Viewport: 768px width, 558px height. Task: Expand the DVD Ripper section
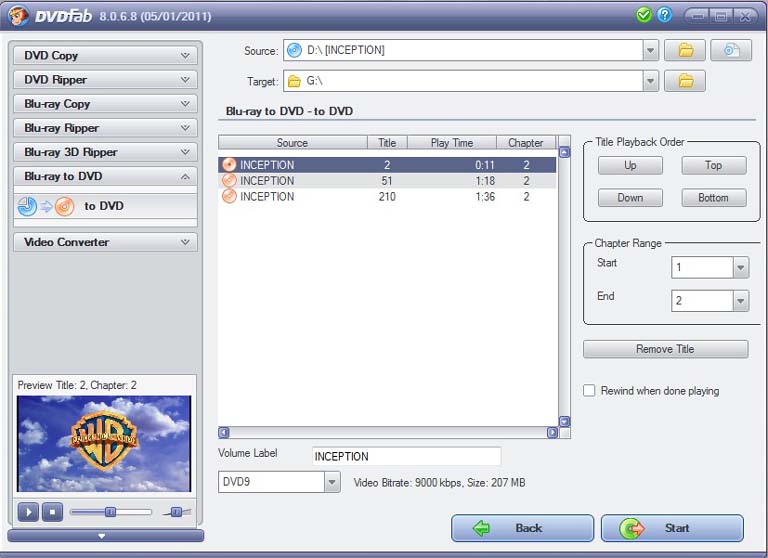(105, 79)
